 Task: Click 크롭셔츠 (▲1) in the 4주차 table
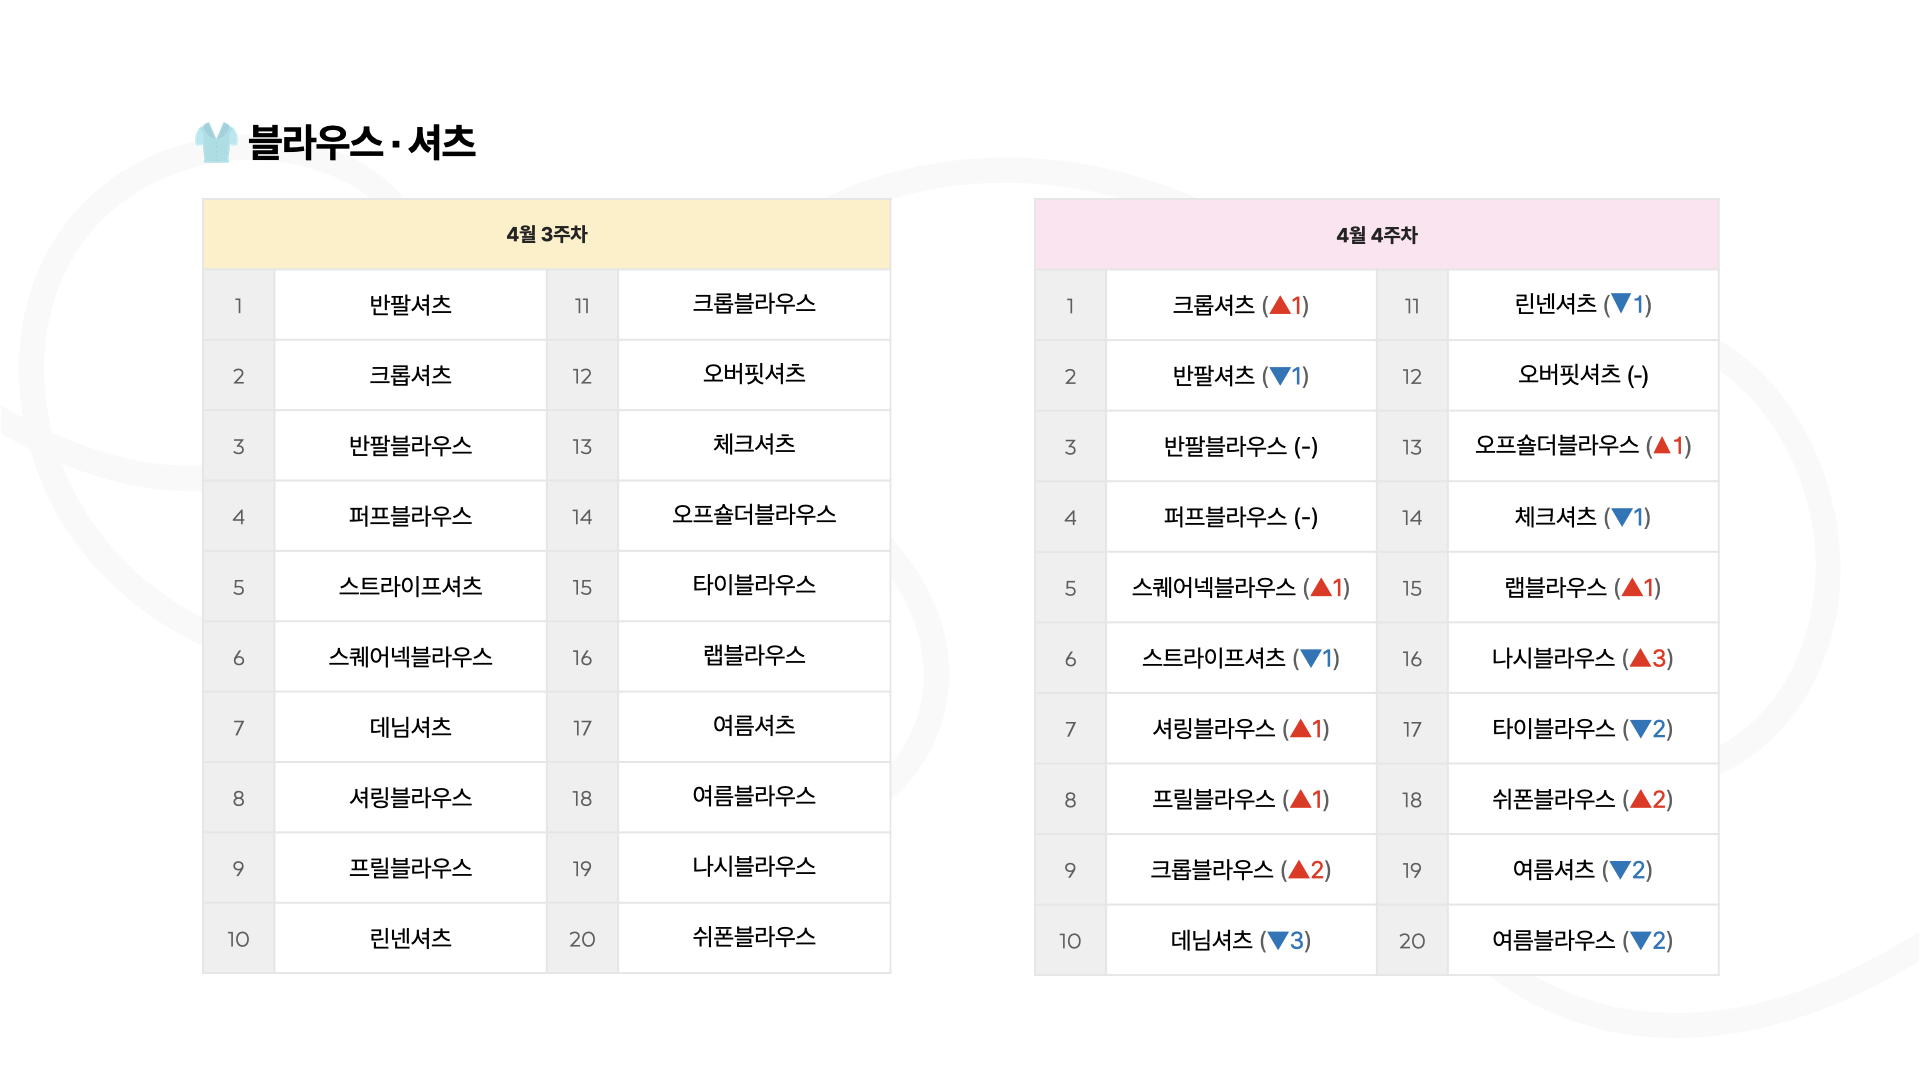(x=1241, y=305)
